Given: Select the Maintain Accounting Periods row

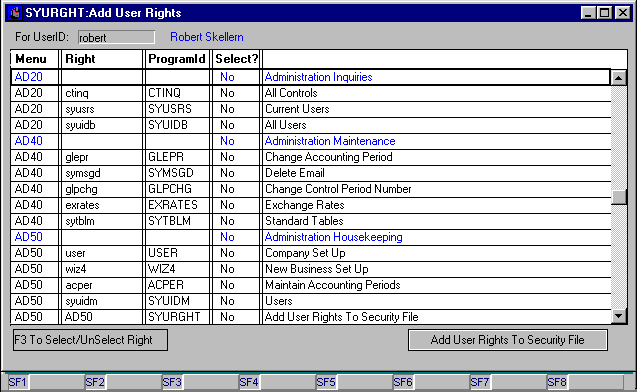Looking at the screenshot, I should tap(311, 285).
